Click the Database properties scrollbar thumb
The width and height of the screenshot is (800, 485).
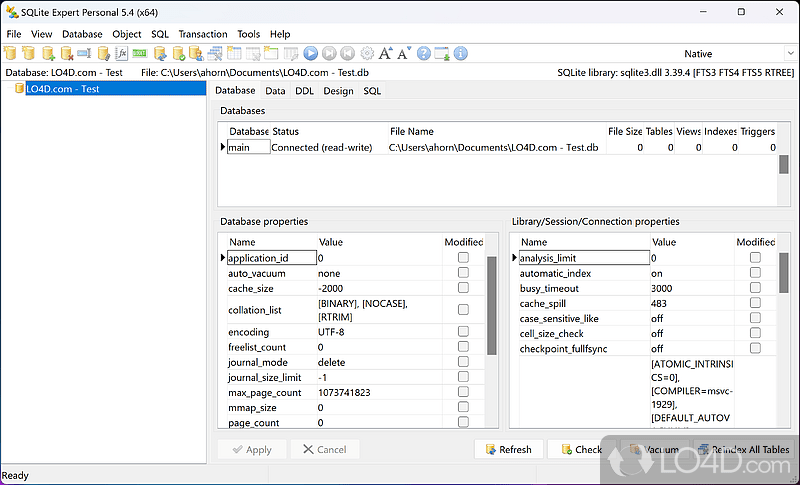pos(492,305)
